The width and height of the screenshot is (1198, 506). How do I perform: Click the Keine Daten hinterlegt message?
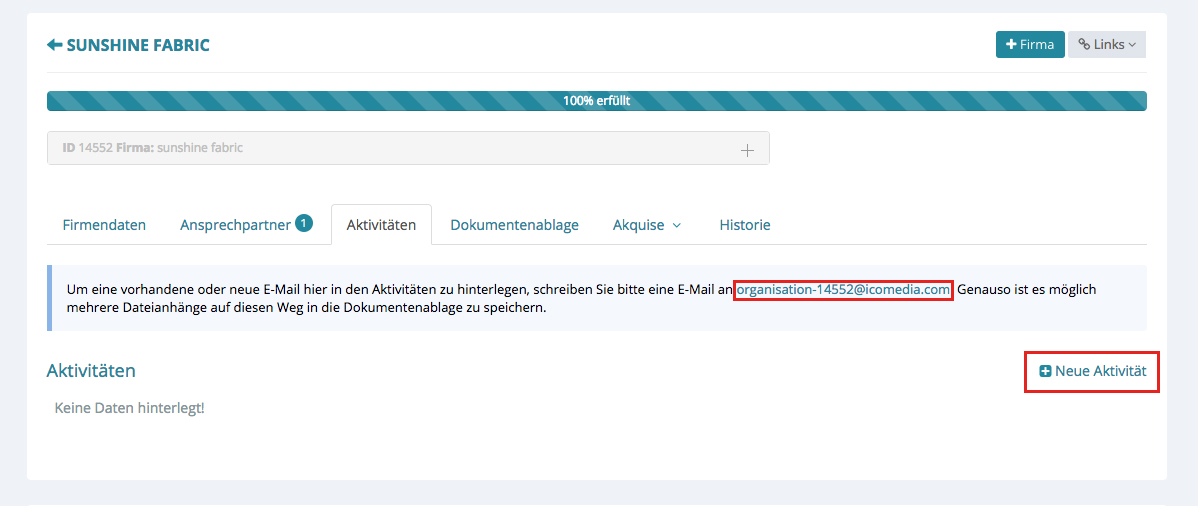(x=129, y=408)
